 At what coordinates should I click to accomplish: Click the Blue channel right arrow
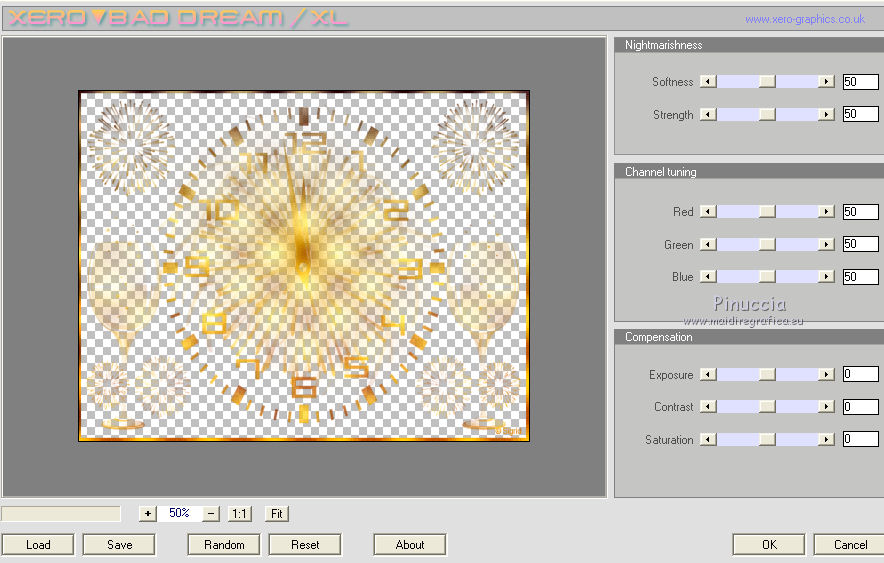click(x=826, y=277)
